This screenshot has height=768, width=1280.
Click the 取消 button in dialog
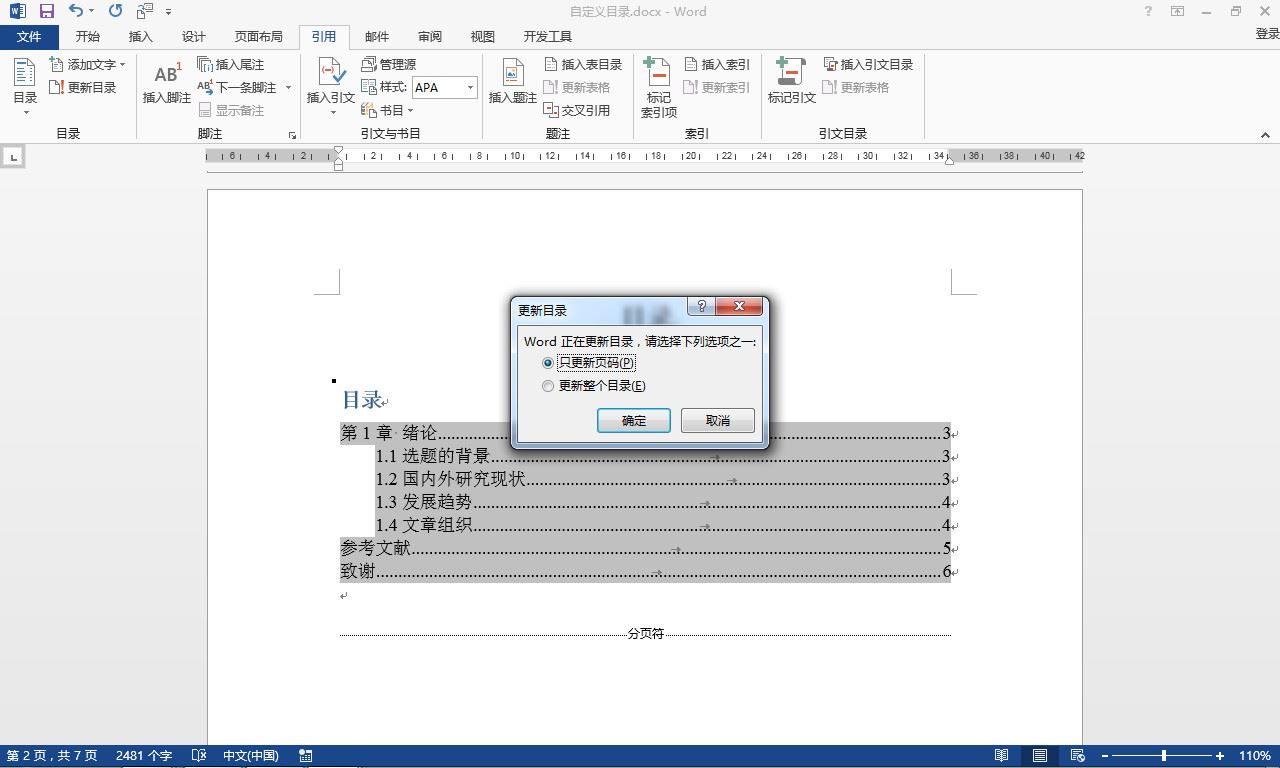pyautogui.click(x=718, y=421)
